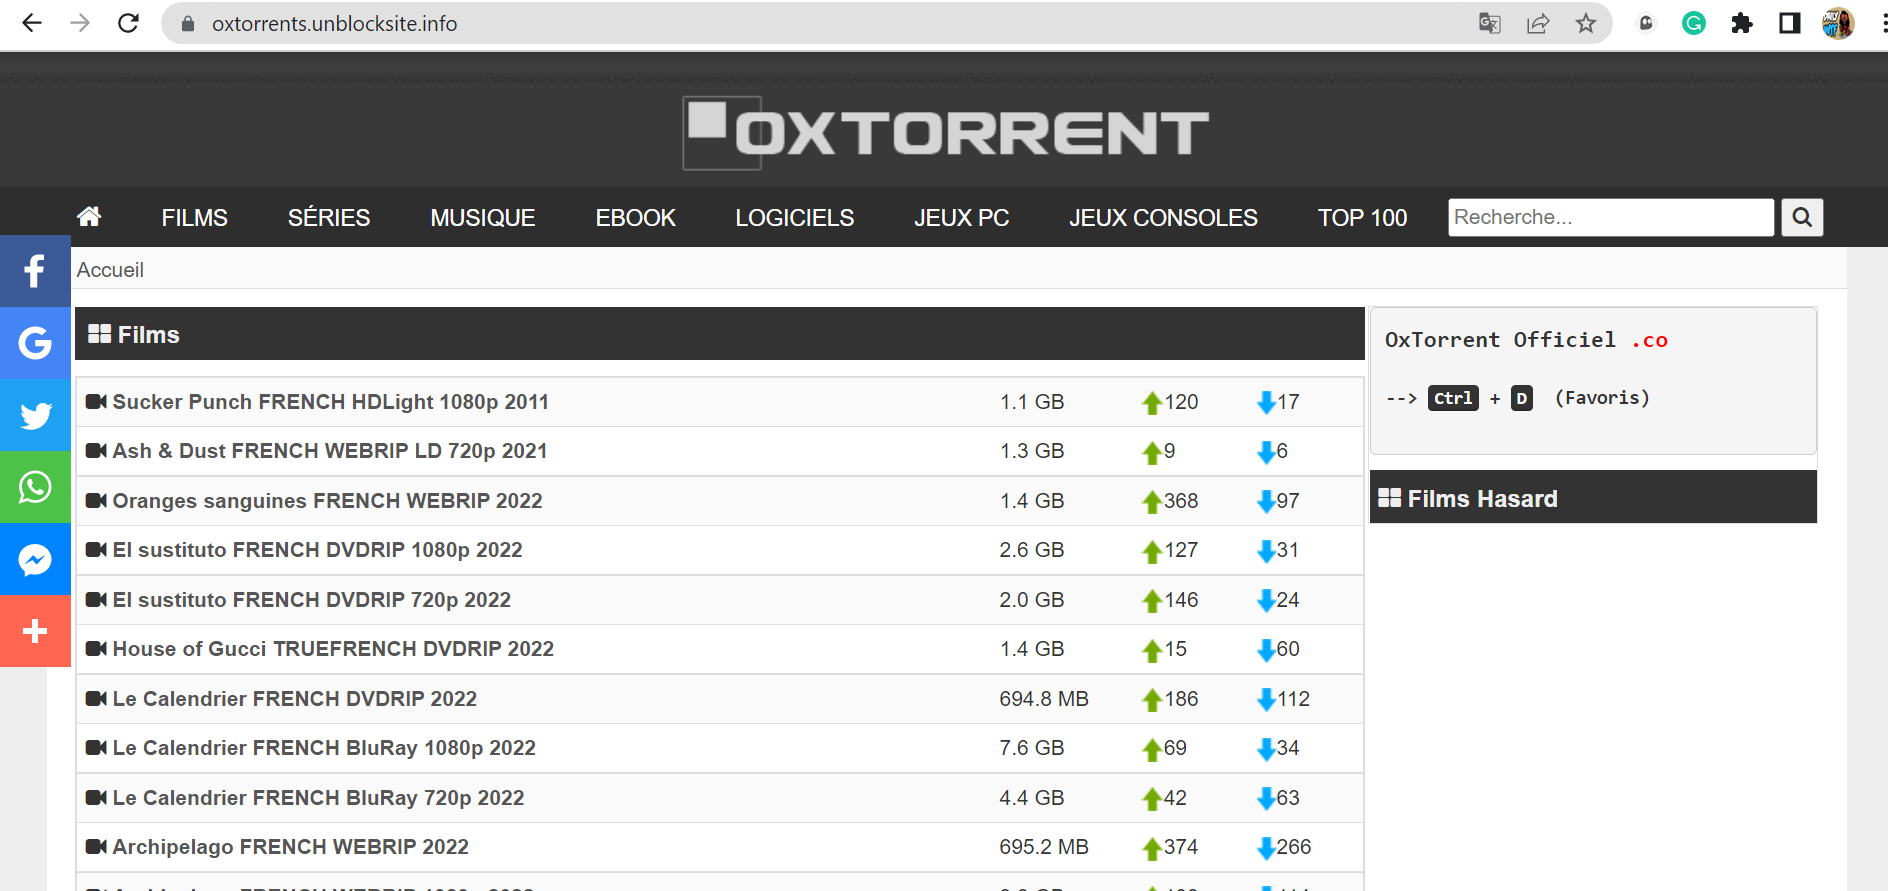Click seeders count 127

[x=1181, y=550]
